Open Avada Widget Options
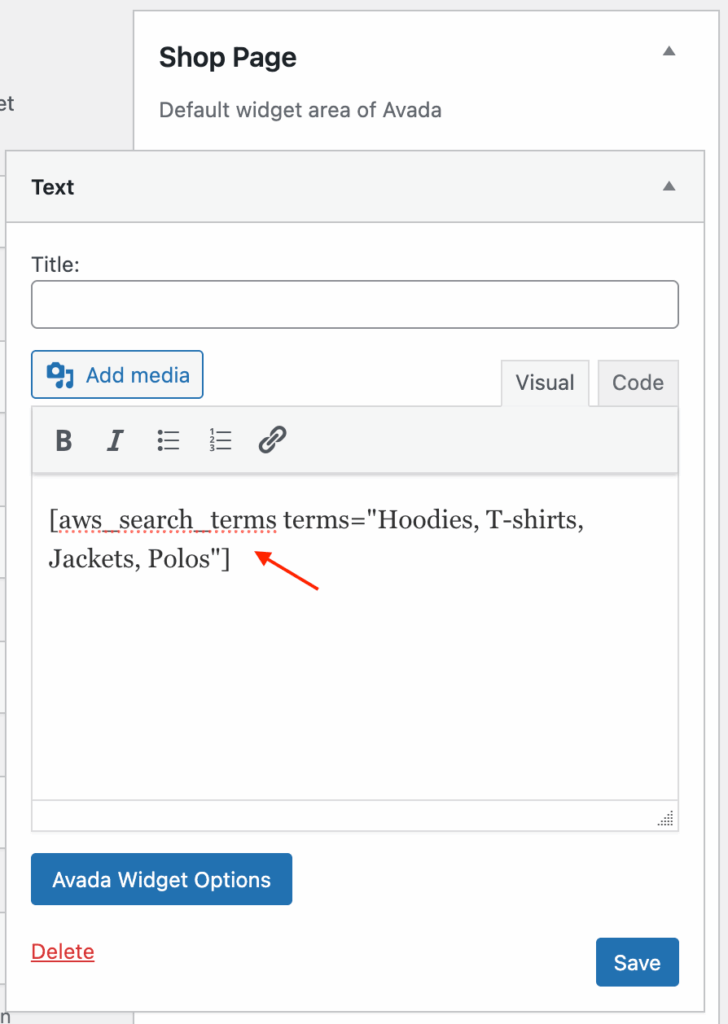Viewport: 728px width, 1024px height. pyautogui.click(x=161, y=879)
